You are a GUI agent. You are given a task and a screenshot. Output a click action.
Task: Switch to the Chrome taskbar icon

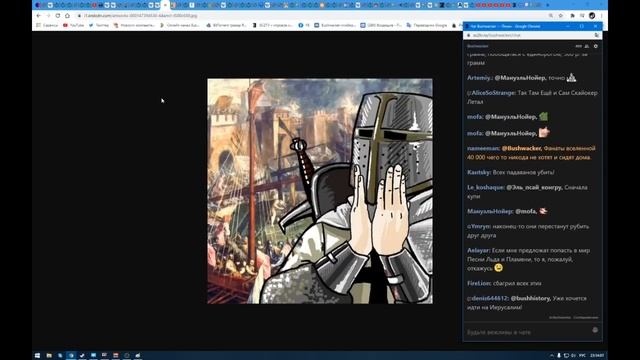71,356
